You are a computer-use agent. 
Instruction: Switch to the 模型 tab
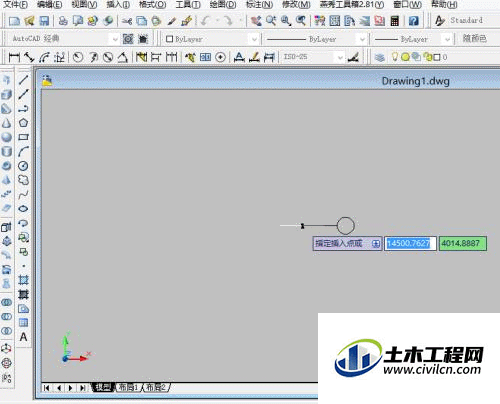(104, 387)
